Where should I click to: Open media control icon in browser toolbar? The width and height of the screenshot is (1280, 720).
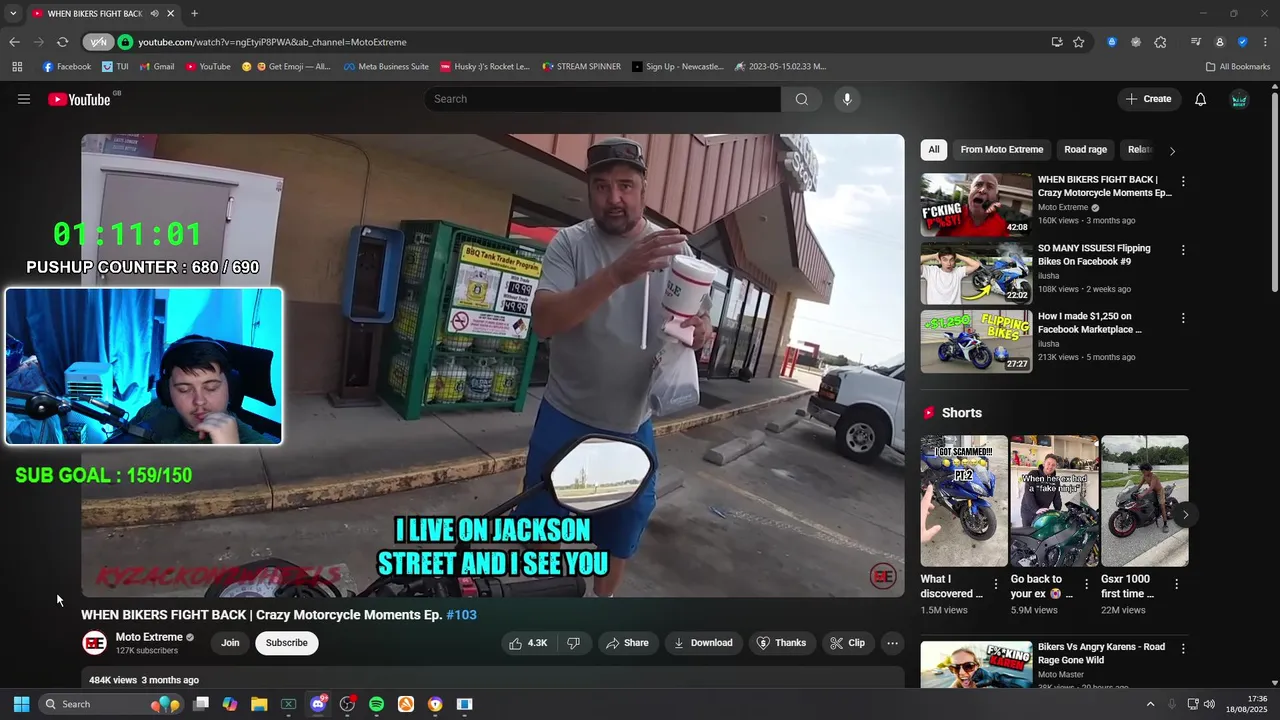coord(1196,42)
